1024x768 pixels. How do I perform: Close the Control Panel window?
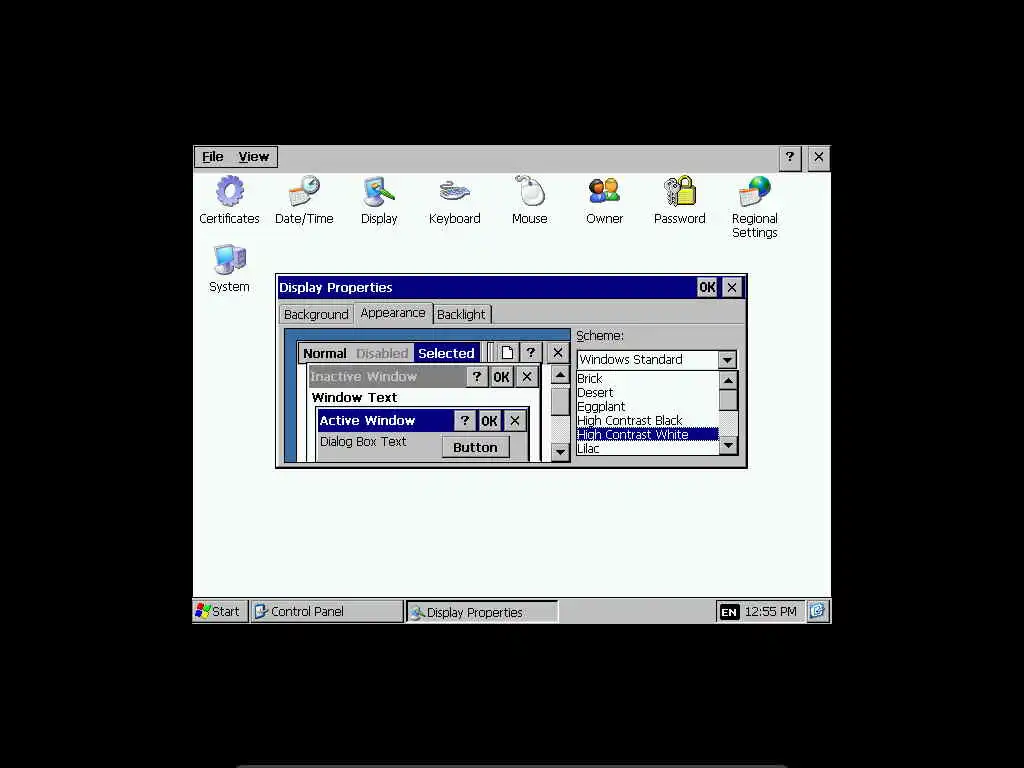[x=818, y=157]
